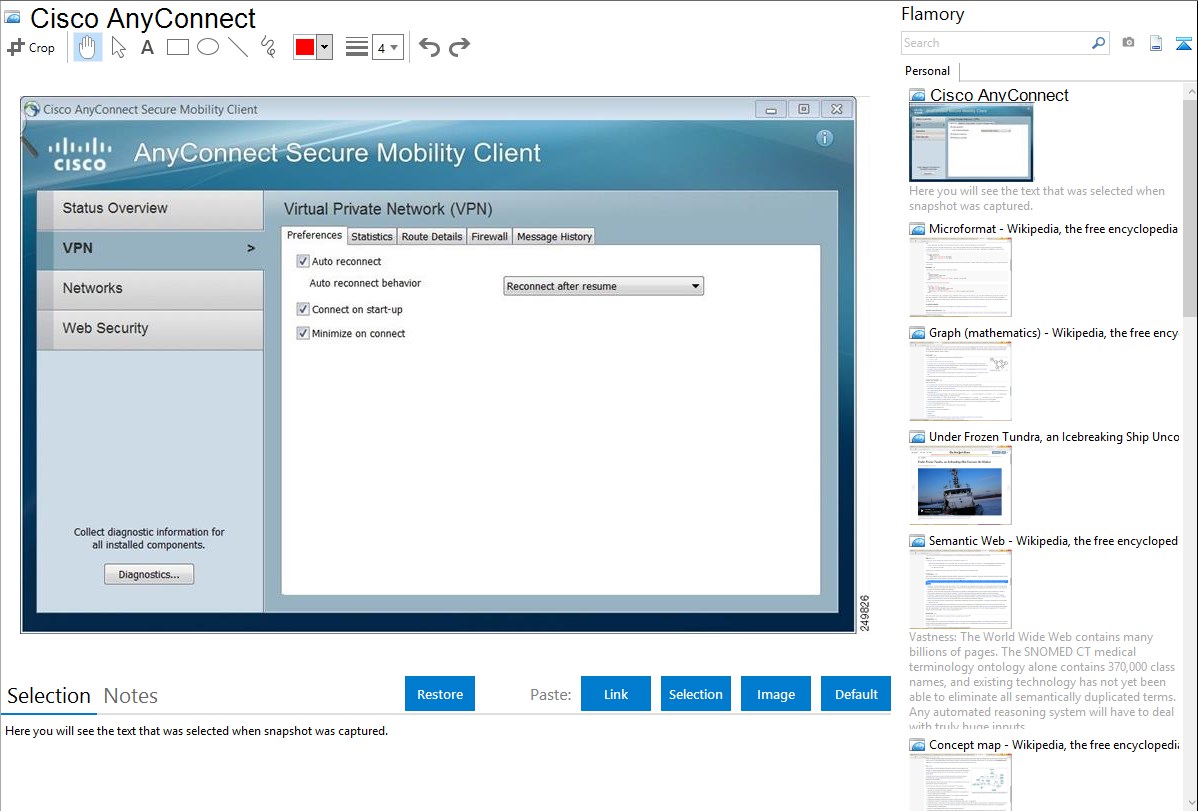
Task: Click the camera capture icon
Action: 1128,43
